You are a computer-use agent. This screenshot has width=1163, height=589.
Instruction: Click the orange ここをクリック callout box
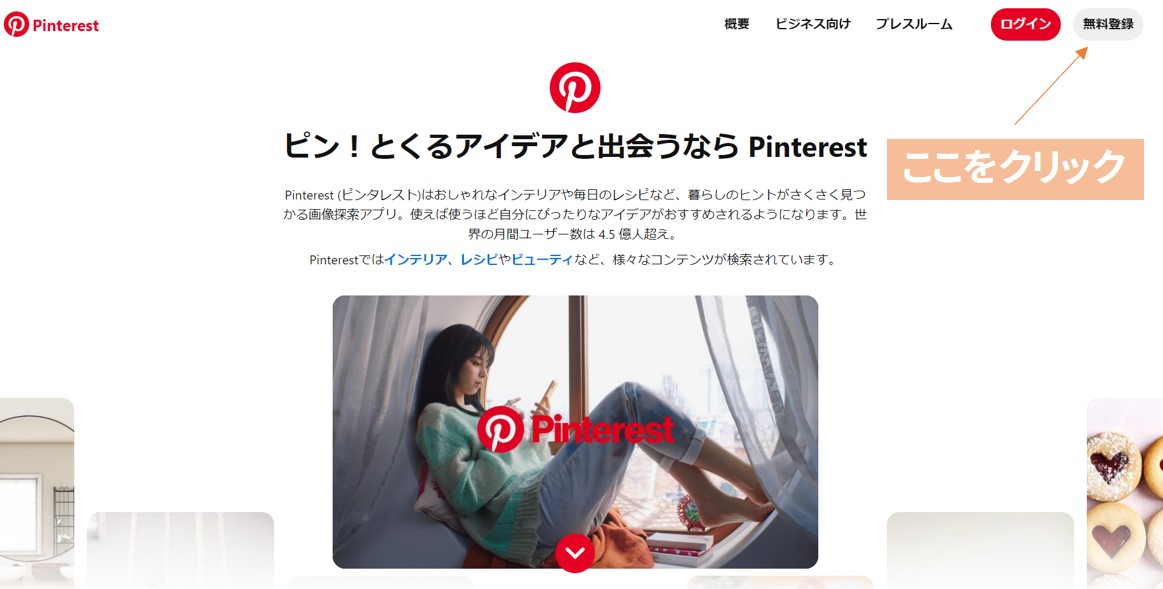[1015, 168]
